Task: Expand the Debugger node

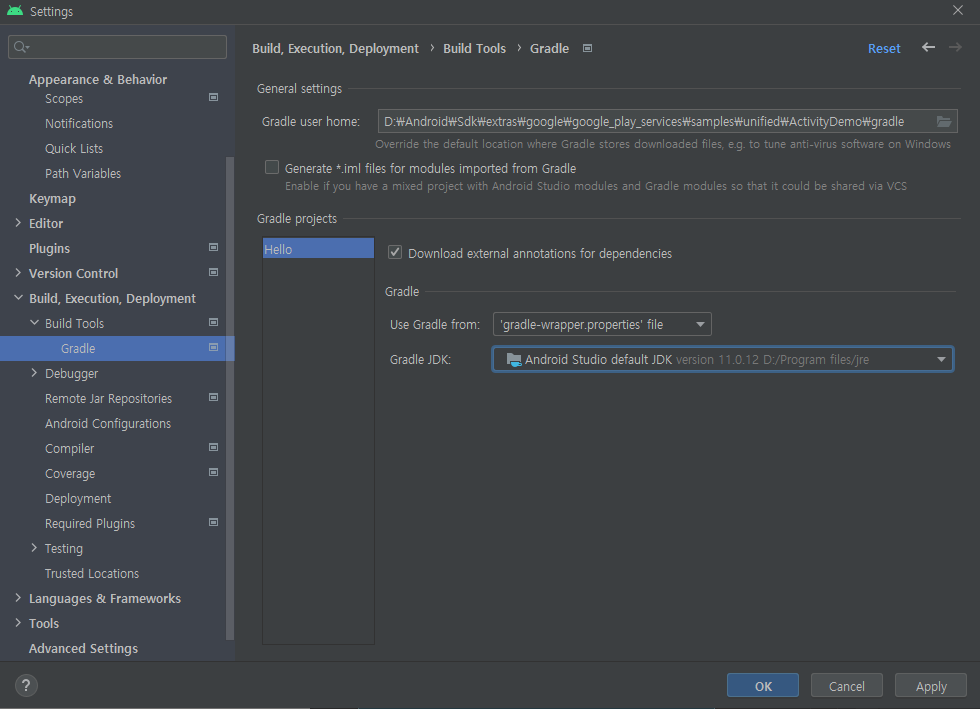Action: tap(34, 373)
